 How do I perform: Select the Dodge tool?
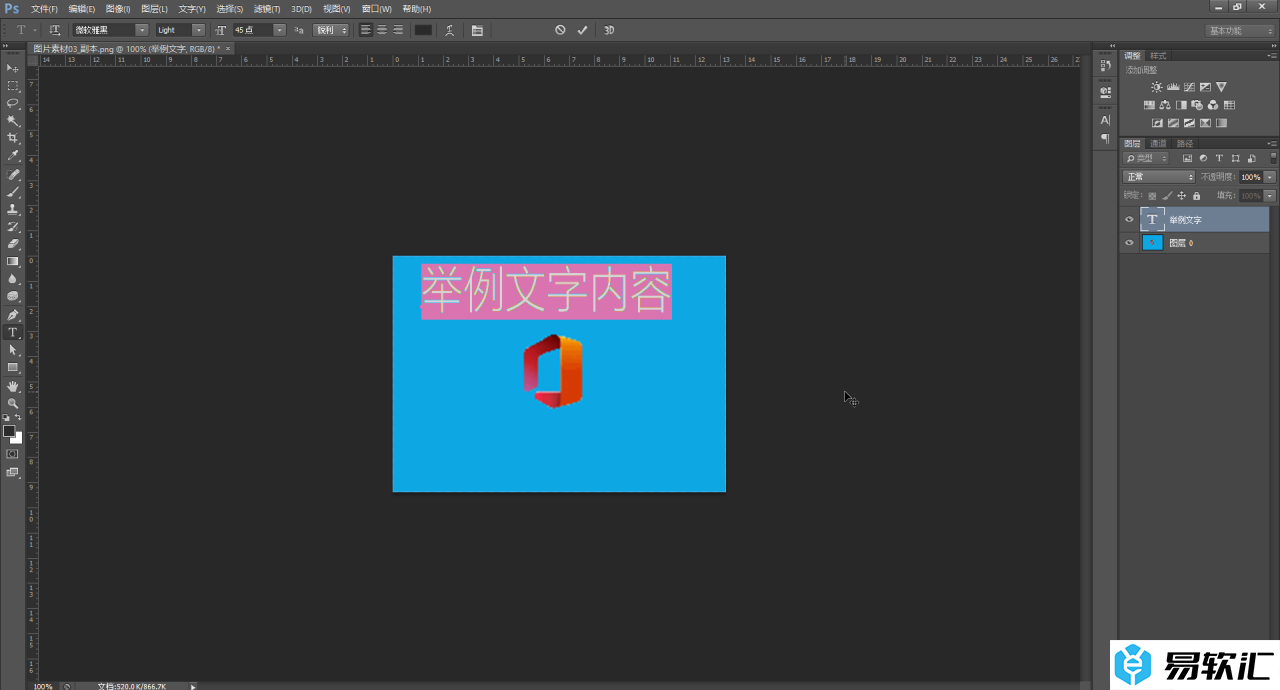[13, 296]
